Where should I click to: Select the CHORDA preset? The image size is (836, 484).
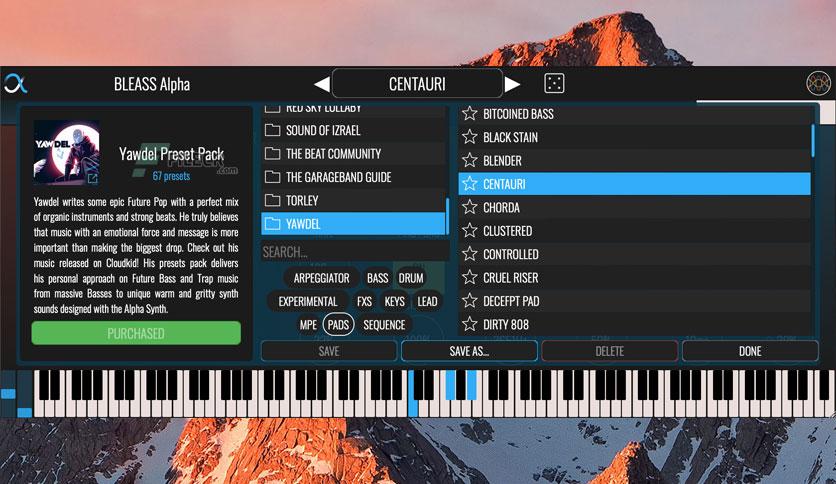(x=634, y=207)
